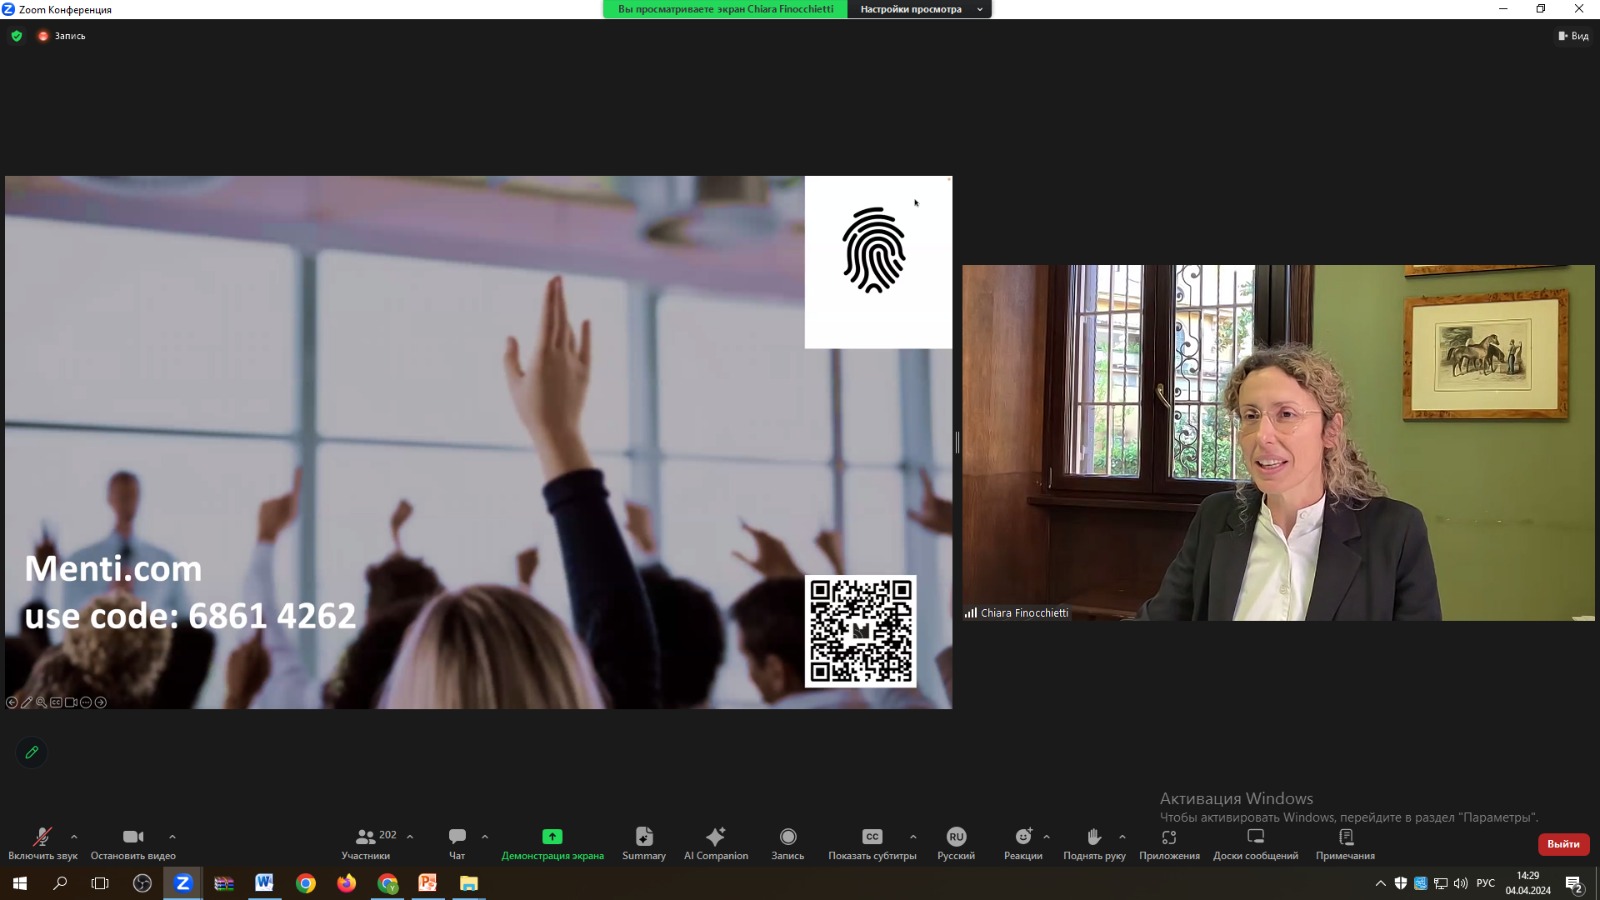
Task: Open the Notes (Примечания) icon
Action: point(1345,842)
